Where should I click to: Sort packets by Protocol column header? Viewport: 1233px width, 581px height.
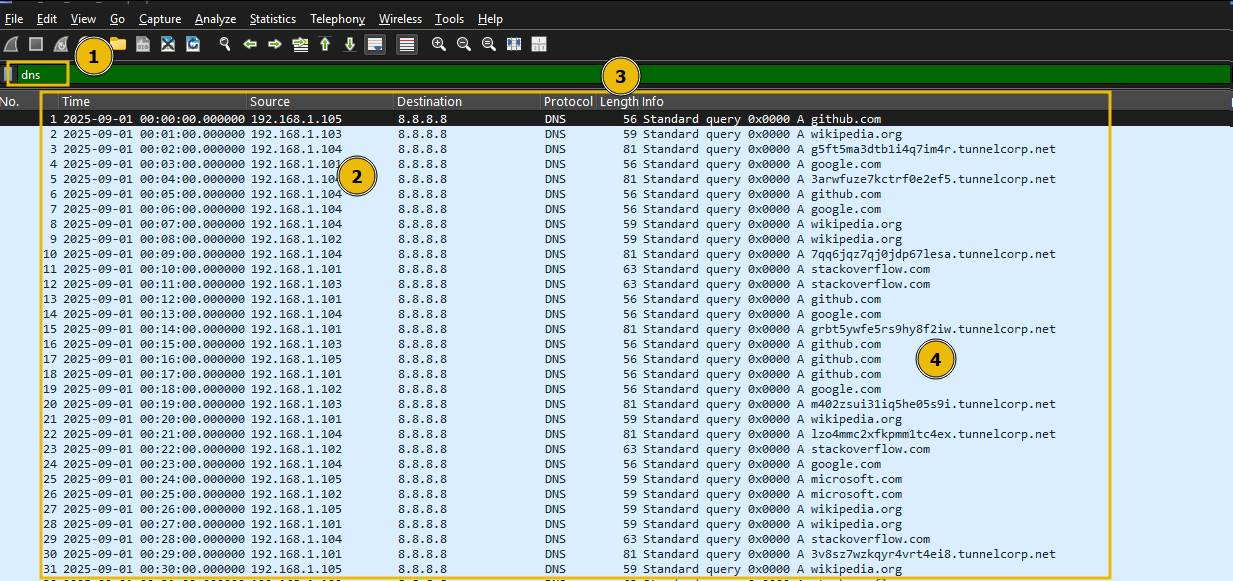click(568, 102)
